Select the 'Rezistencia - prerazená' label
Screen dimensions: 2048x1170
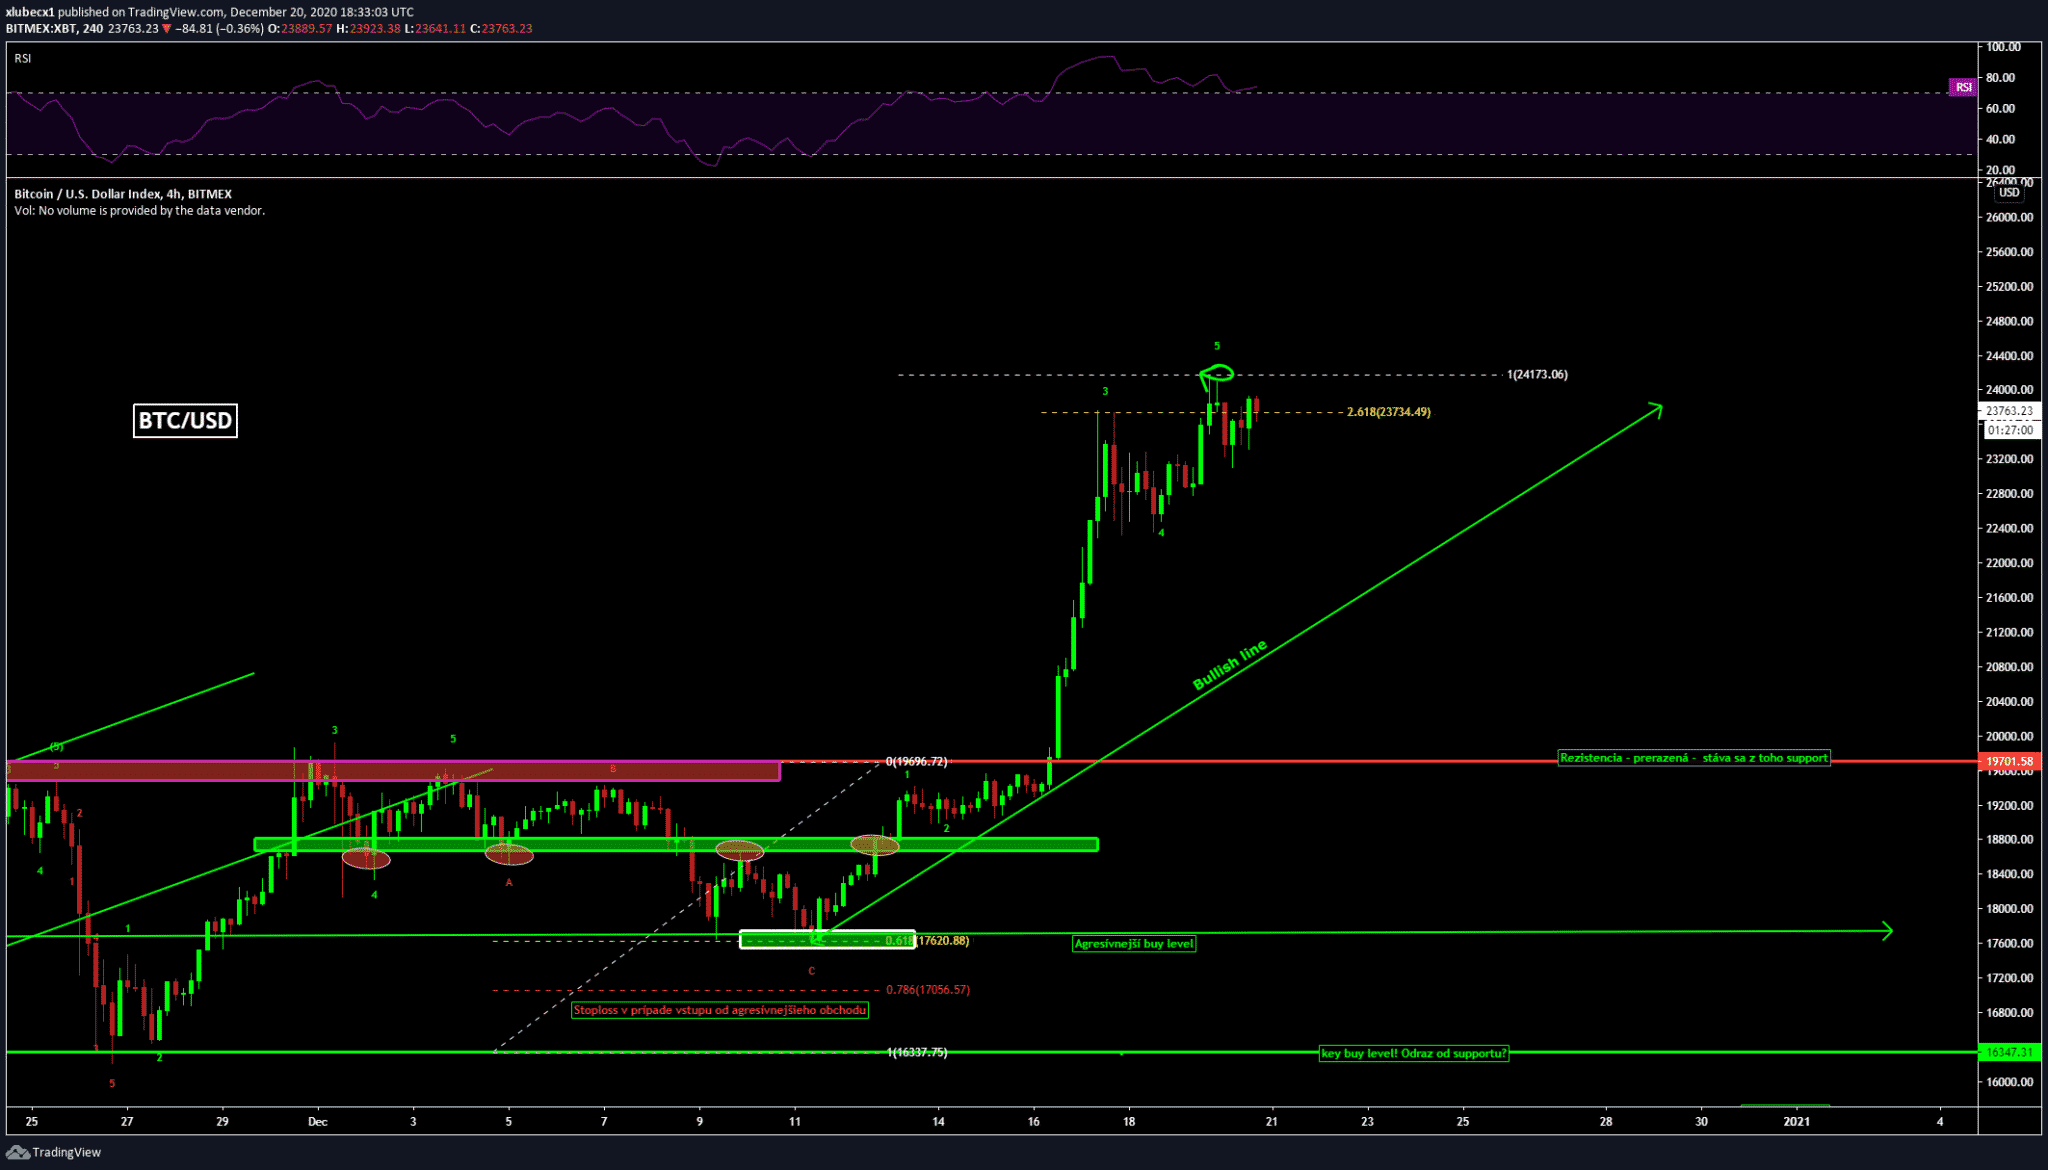point(1693,758)
